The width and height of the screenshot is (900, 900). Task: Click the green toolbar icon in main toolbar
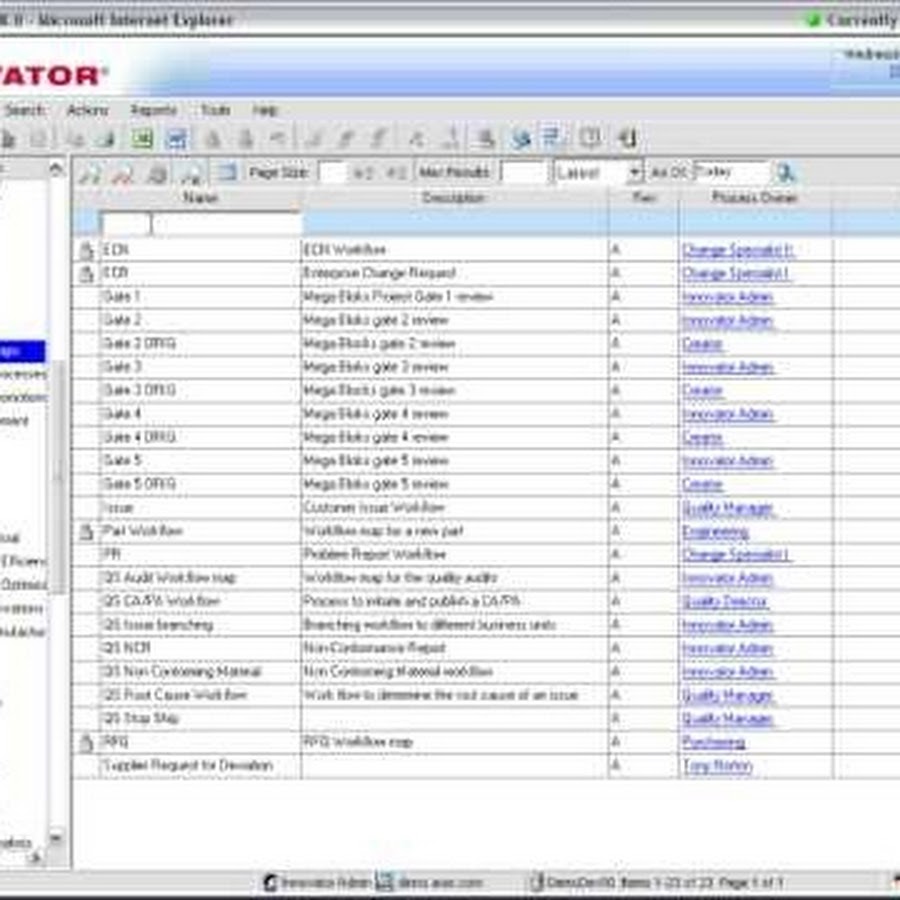pos(143,139)
